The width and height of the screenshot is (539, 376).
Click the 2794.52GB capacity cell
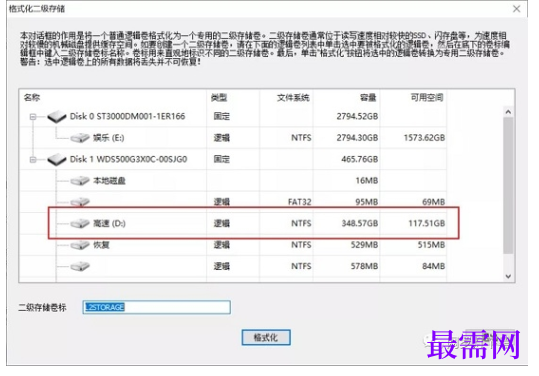(x=357, y=117)
